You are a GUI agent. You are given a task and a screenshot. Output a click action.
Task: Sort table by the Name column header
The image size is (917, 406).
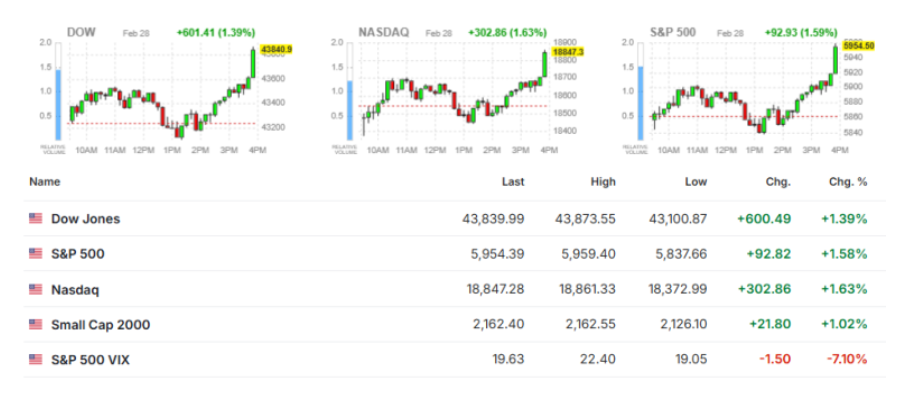[45, 182]
